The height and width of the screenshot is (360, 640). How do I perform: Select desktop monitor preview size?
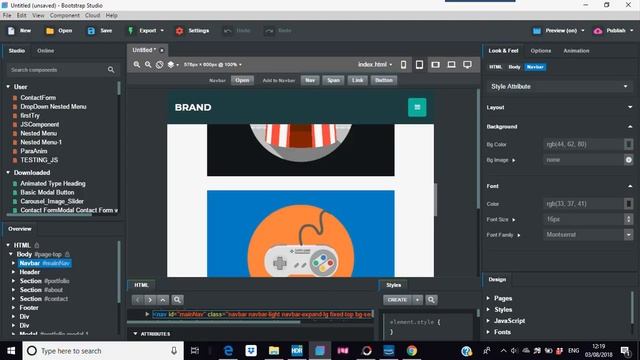click(467, 64)
